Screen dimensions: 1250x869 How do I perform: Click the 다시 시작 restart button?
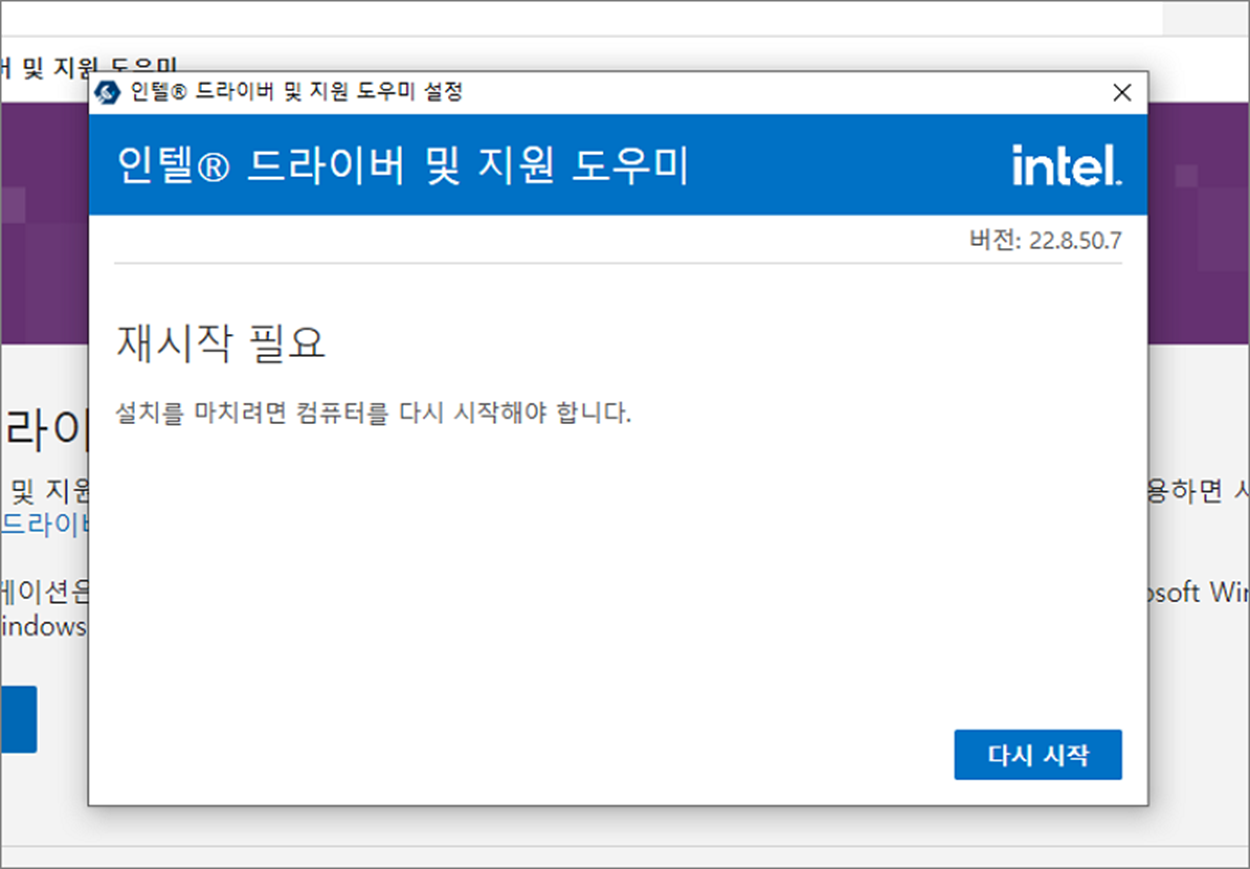(1038, 755)
